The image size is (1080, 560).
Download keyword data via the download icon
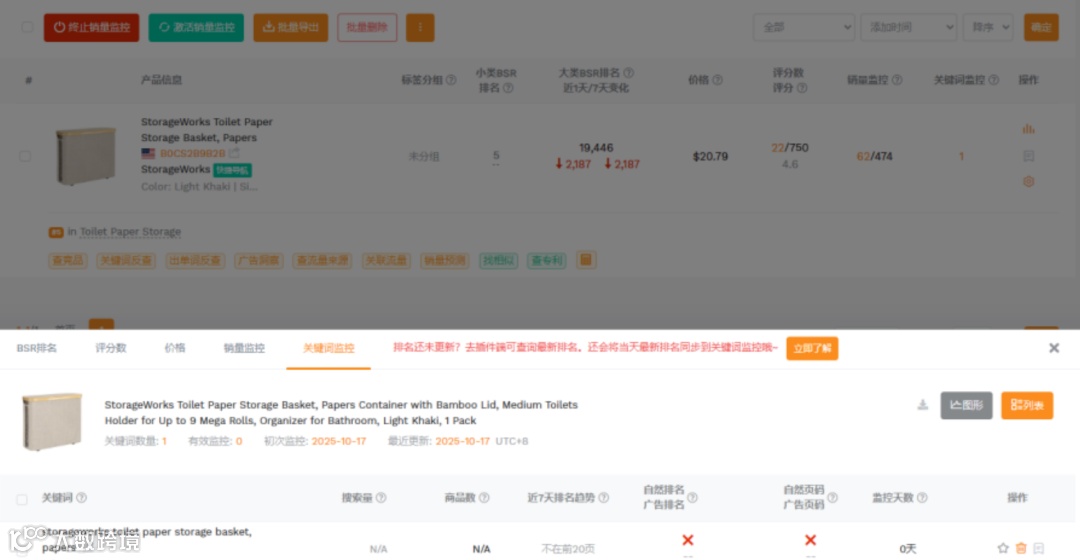[922, 405]
